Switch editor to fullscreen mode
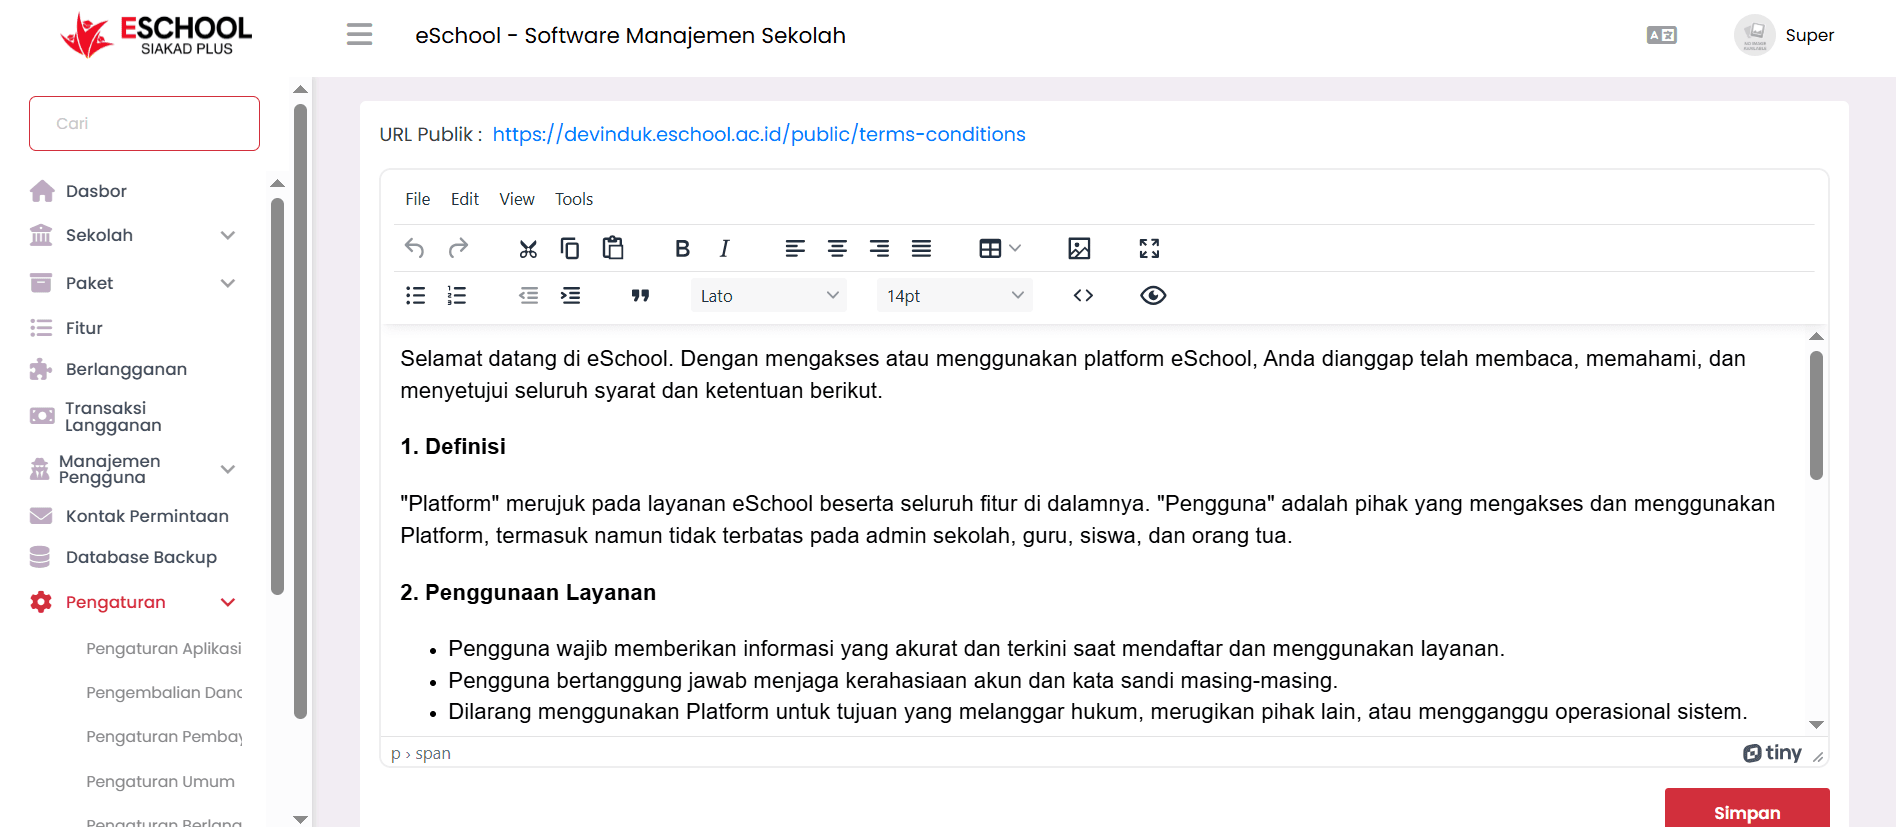 coord(1149,248)
